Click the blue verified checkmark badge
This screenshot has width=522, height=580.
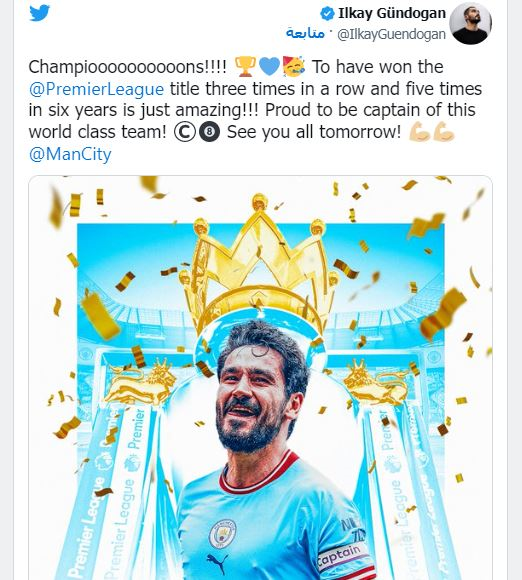pos(327,14)
